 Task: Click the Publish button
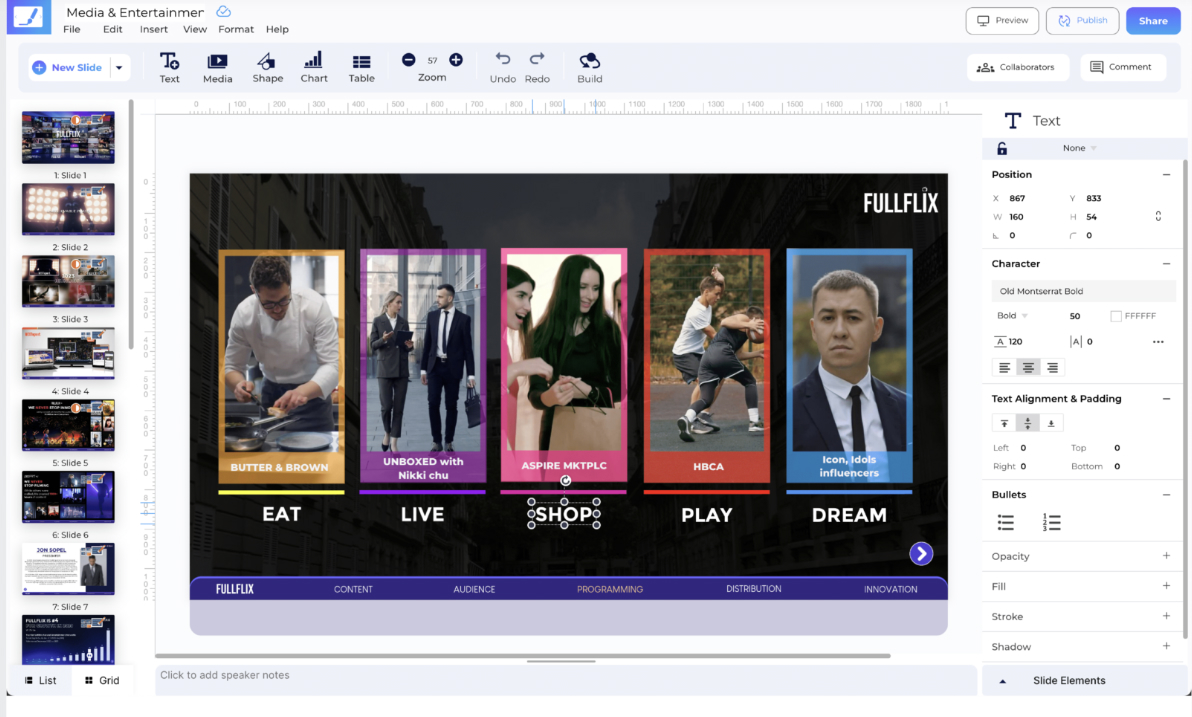(1083, 21)
